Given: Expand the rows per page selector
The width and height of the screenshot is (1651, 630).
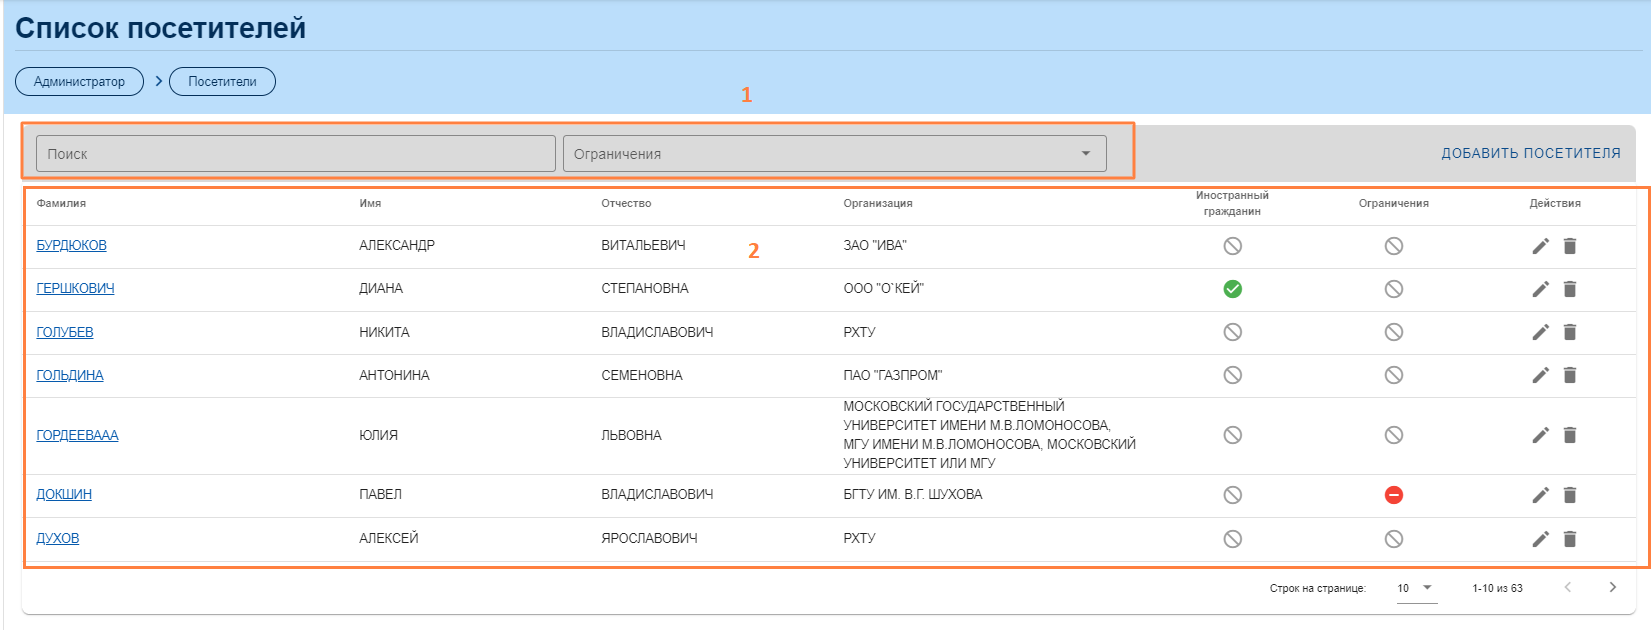Looking at the screenshot, I should [1416, 588].
